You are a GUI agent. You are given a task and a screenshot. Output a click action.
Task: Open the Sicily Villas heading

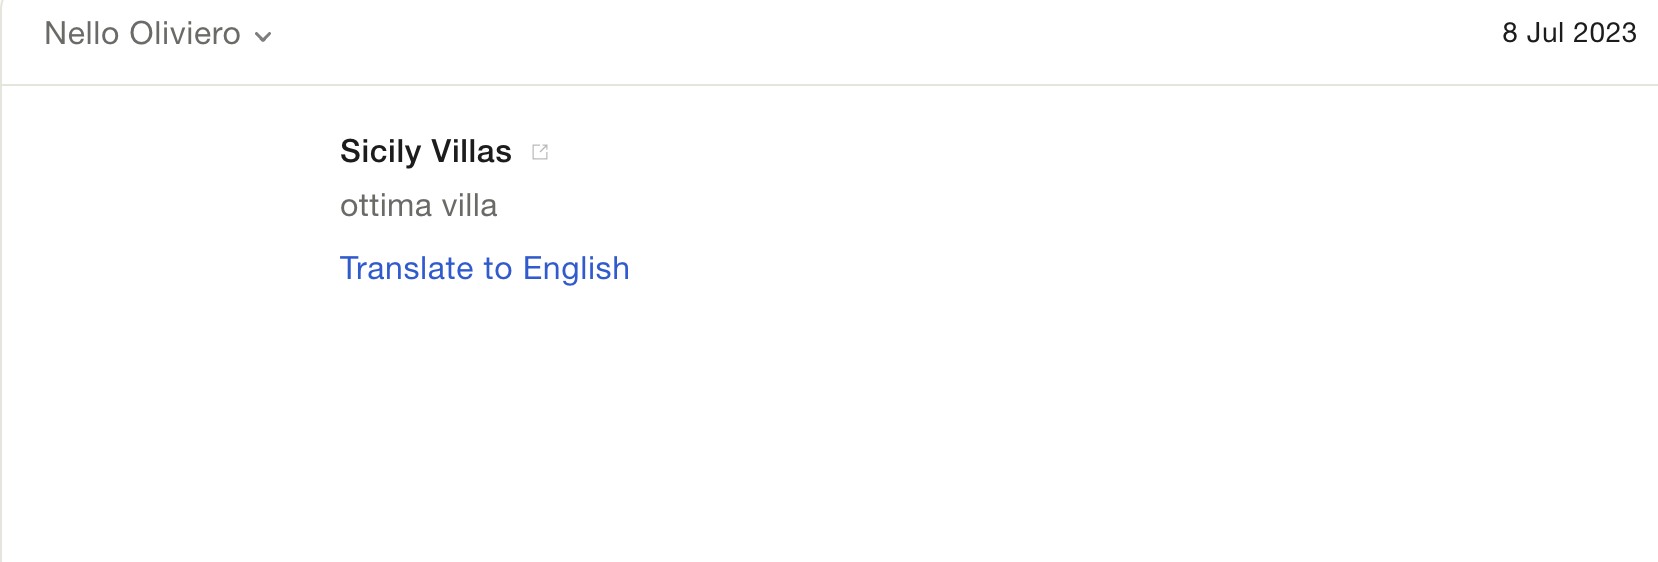coord(425,152)
